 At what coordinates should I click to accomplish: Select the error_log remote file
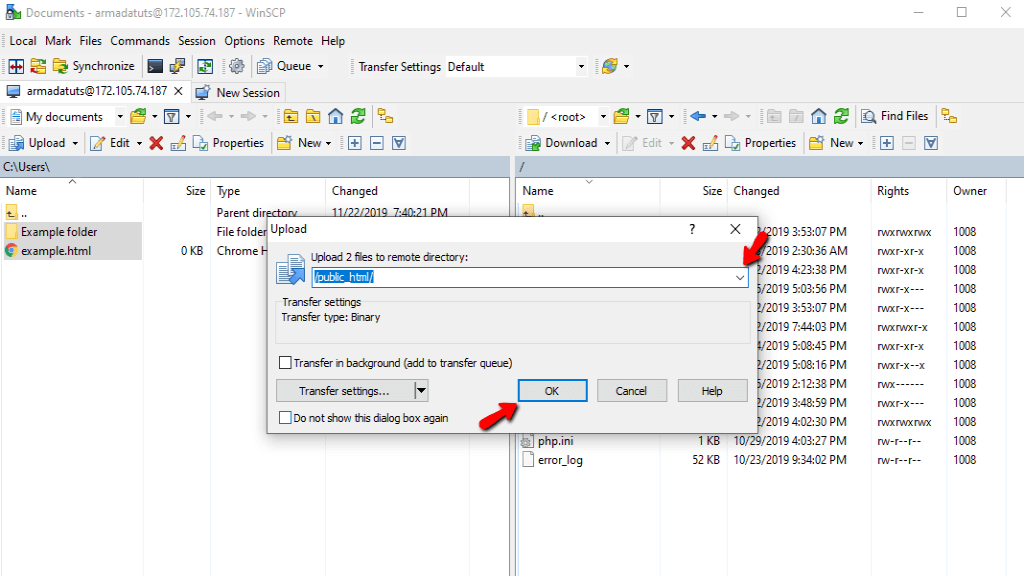click(560, 460)
